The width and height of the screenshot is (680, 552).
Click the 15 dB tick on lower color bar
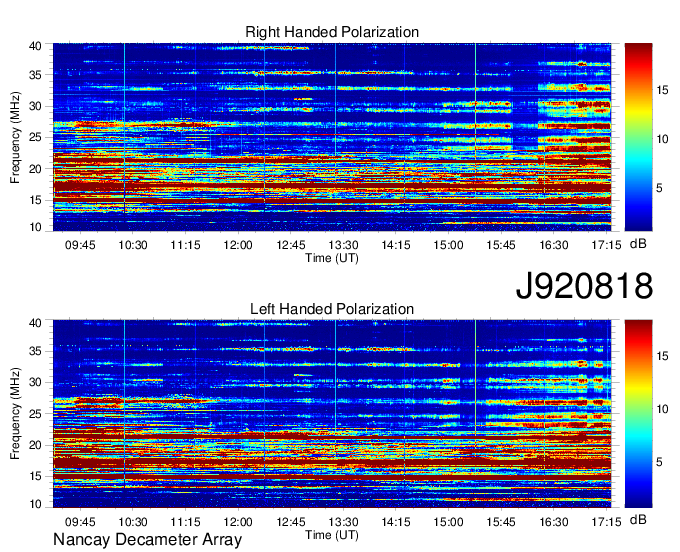(x=662, y=356)
